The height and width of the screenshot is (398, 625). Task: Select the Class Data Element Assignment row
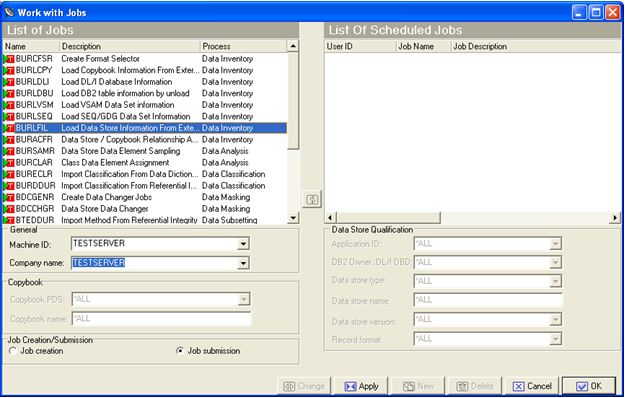click(145, 163)
